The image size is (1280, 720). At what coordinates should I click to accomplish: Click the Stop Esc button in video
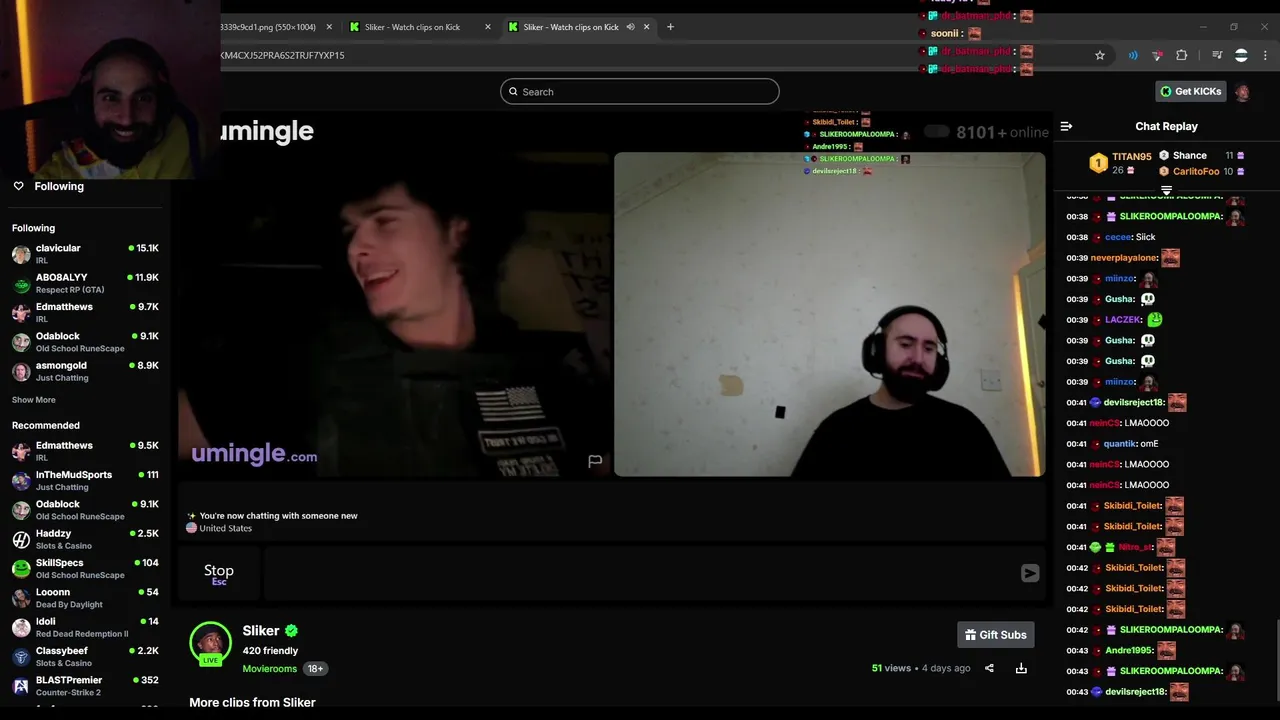(219, 573)
